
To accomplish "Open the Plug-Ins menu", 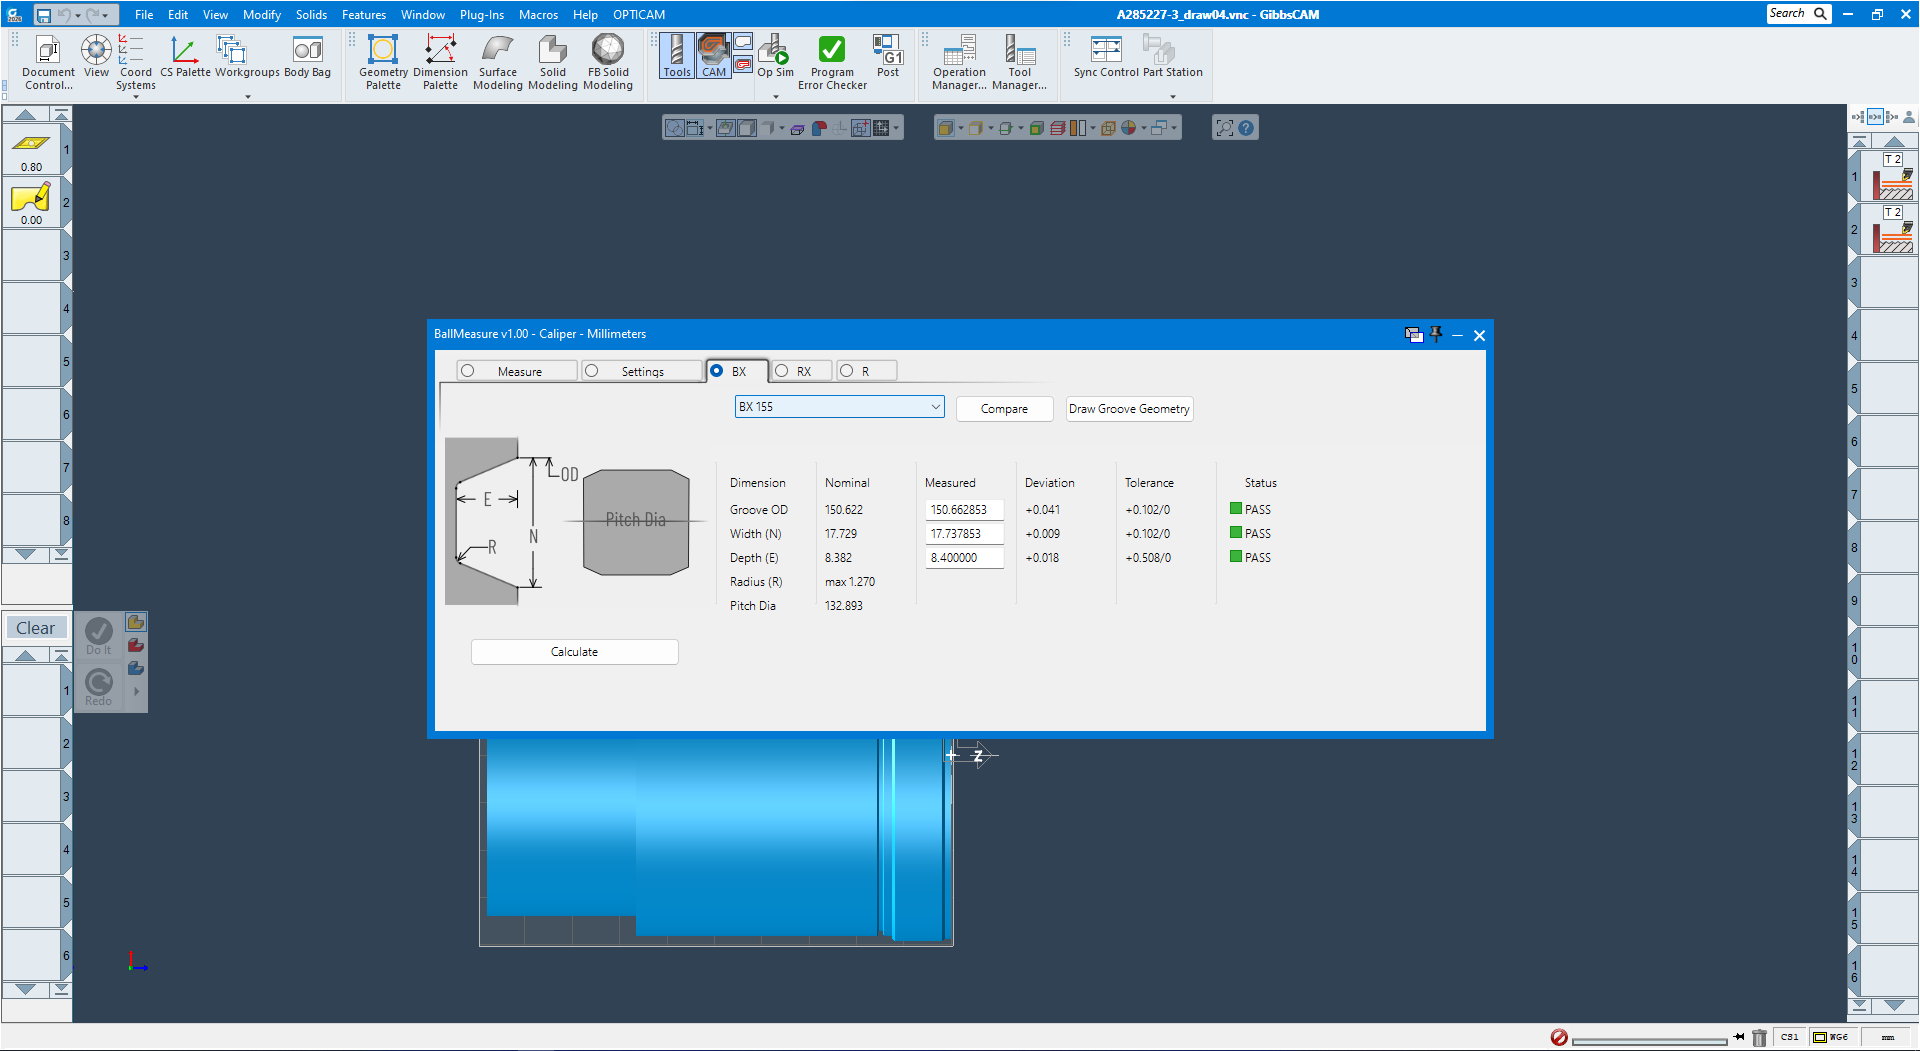I will click(x=482, y=14).
